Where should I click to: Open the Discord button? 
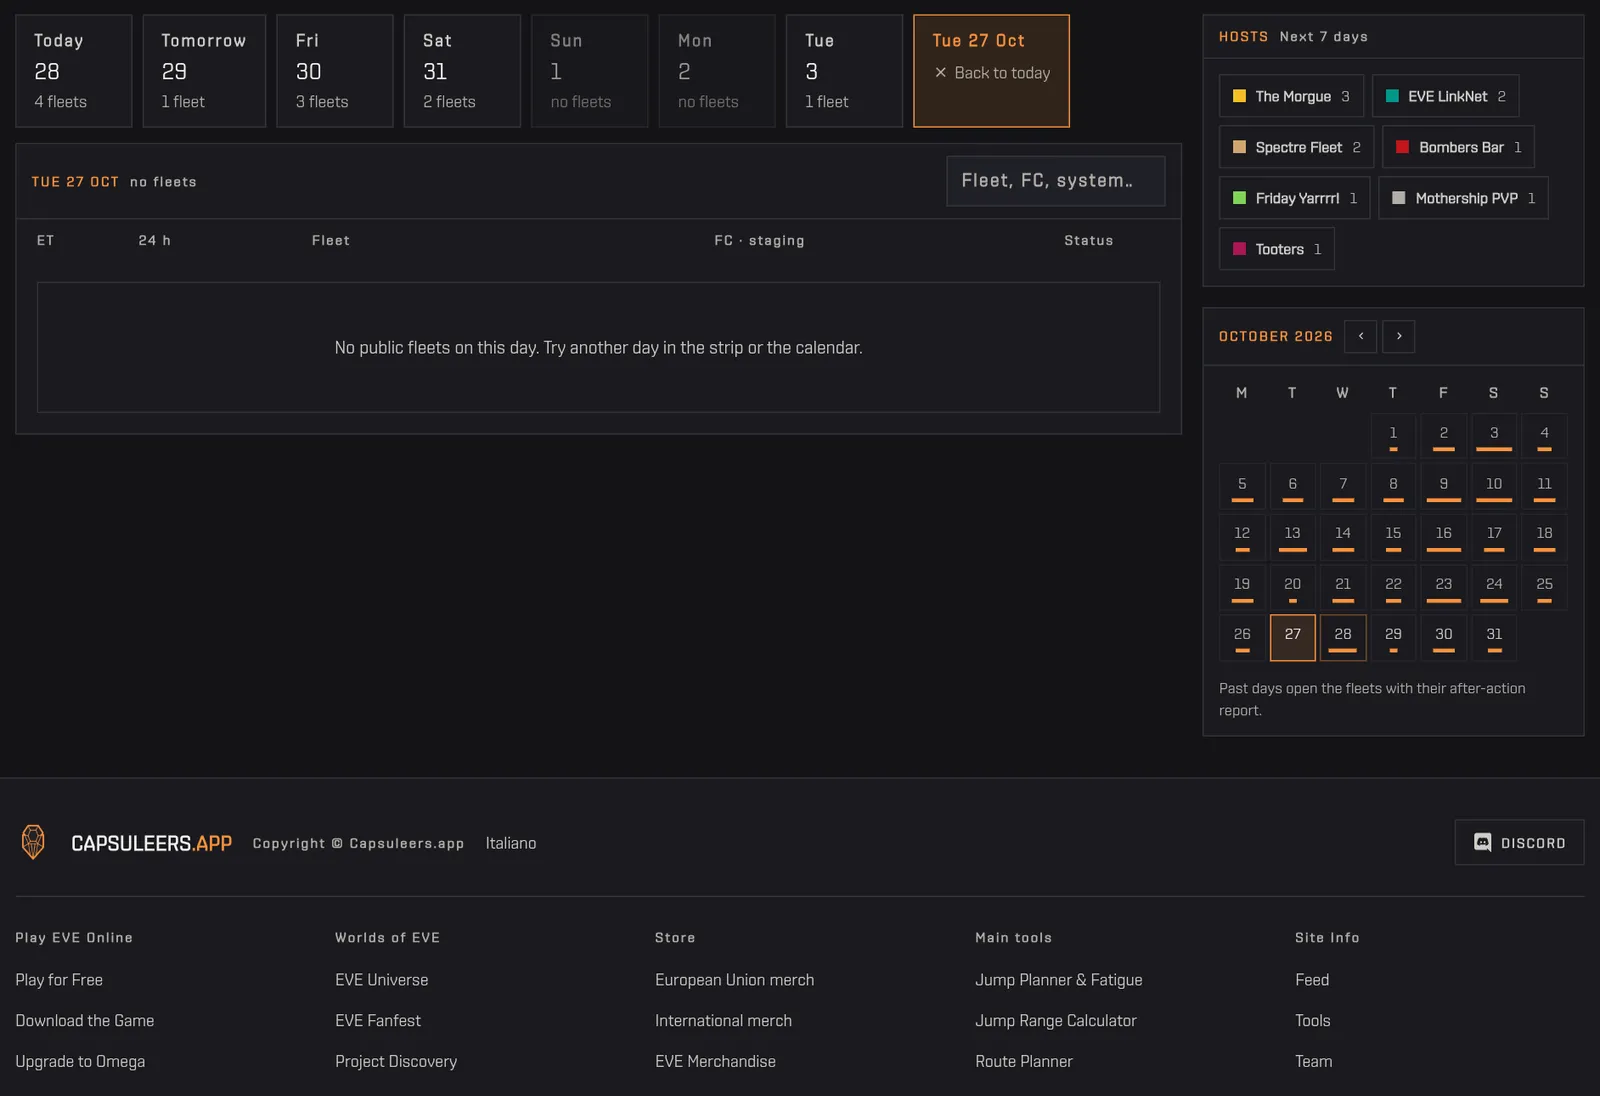pyautogui.click(x=1519, y=843)
